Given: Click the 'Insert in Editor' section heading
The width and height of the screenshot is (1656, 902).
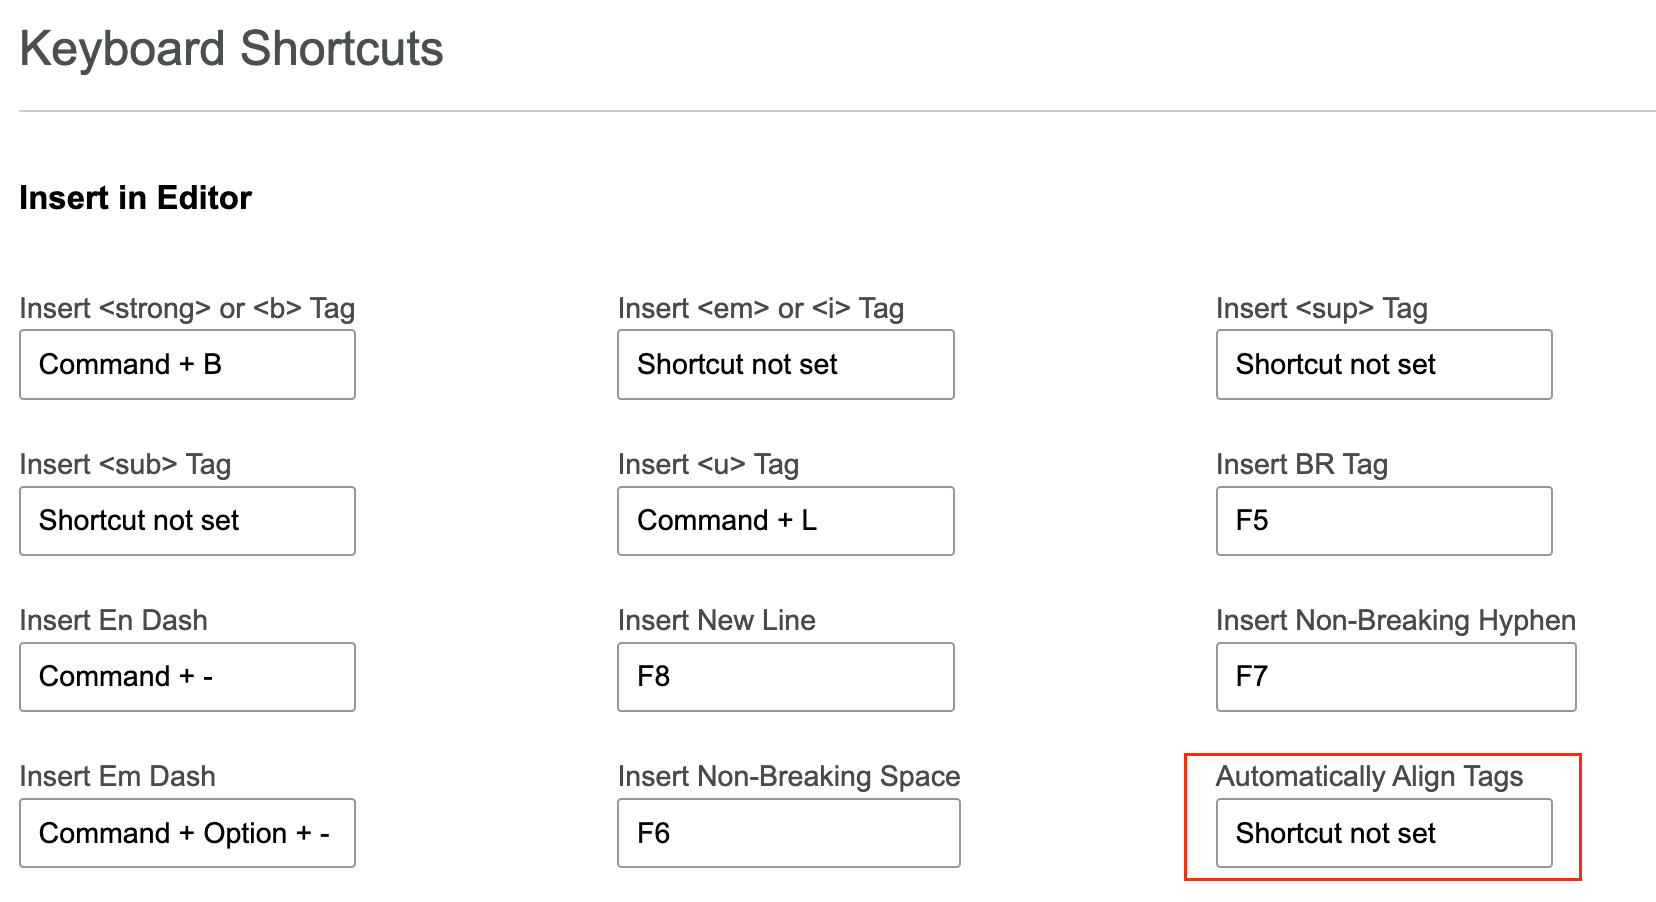Looking at the screenshot, I should [x=135, y=198].
